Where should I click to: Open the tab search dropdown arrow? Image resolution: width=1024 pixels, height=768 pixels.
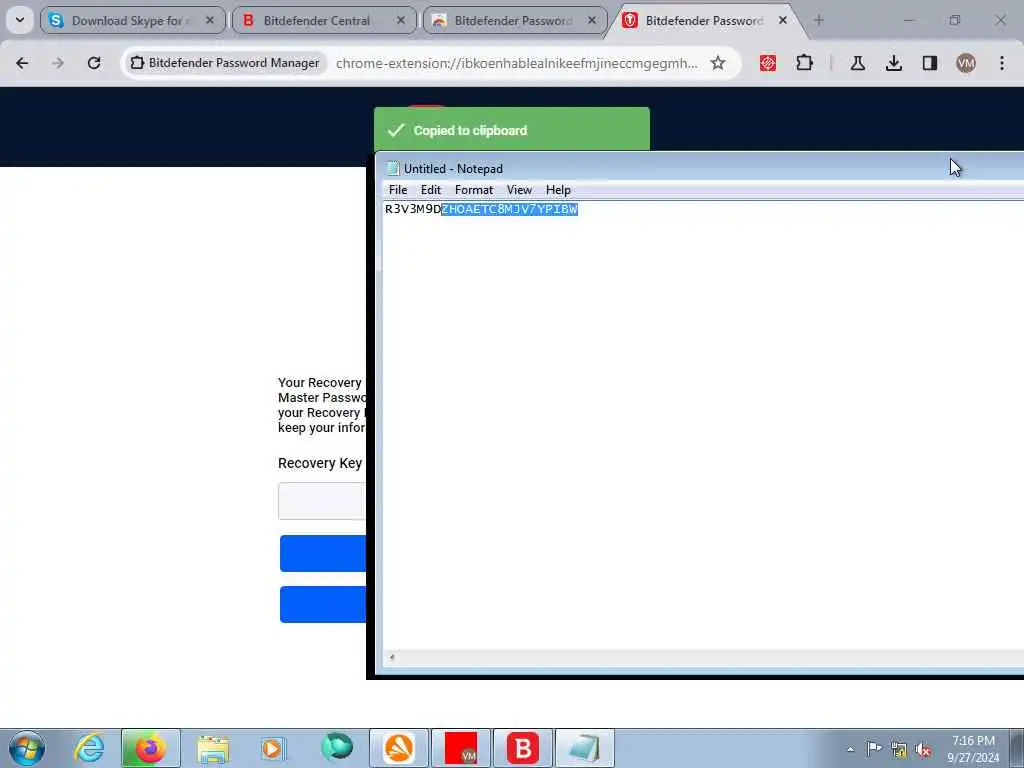tap(20, 20)
